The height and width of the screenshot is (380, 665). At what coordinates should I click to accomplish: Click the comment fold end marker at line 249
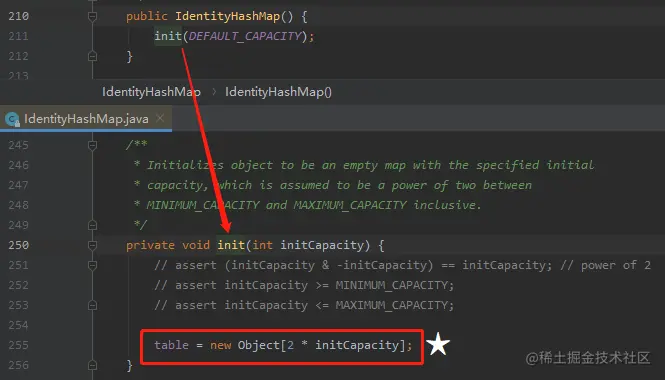(x=92, y=225)
